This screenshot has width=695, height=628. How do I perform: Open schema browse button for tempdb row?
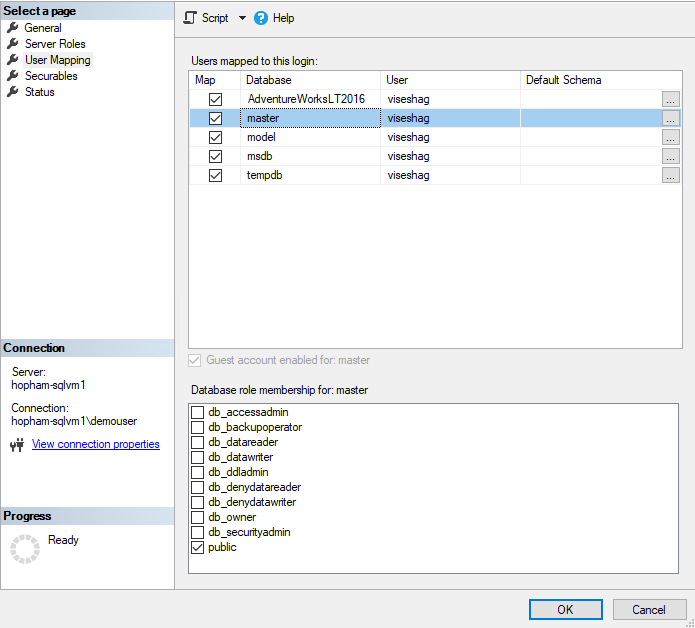click(670, 176)
